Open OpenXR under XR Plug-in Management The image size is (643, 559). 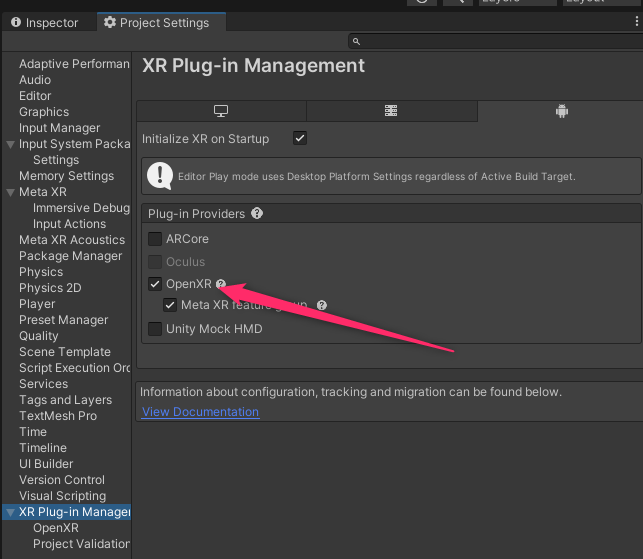pos(56,528)
